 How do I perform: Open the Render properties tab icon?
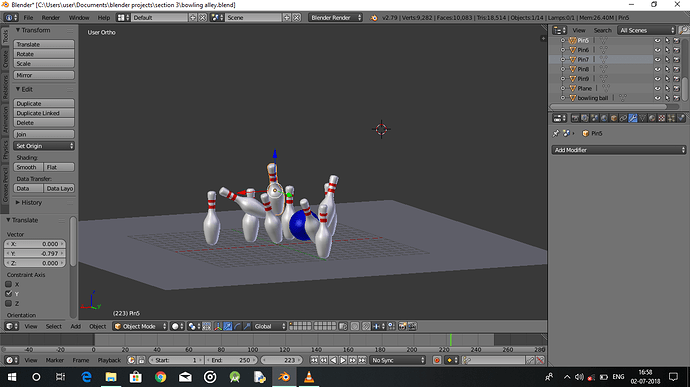pyautogui.click(x=575, y=118)
